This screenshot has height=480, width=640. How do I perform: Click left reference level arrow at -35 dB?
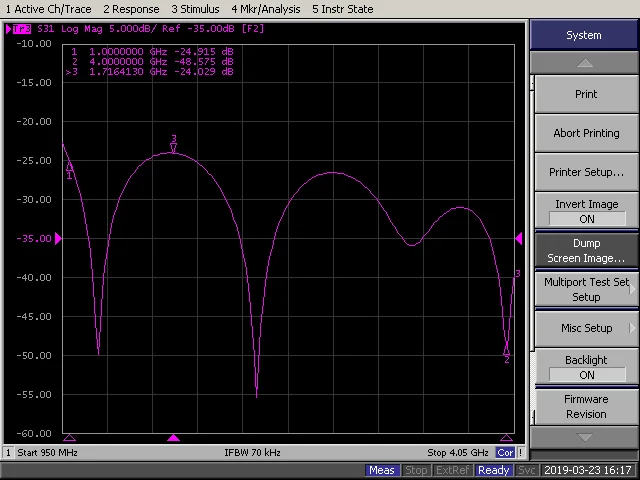58,238
